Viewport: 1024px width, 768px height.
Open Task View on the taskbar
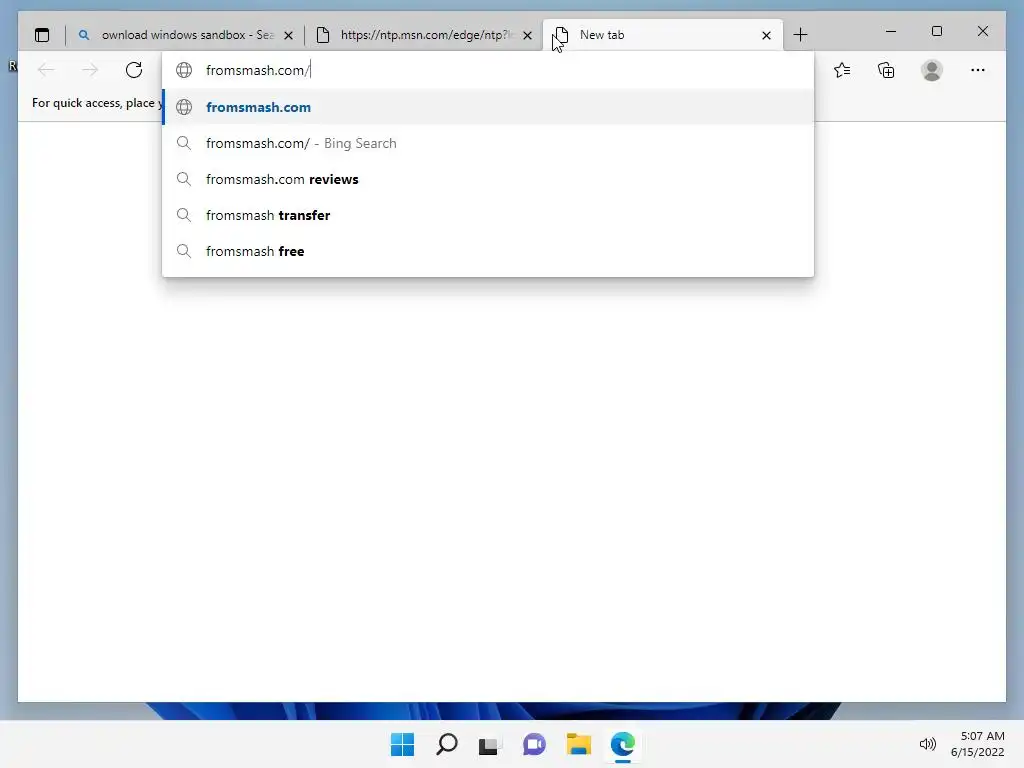click(x=488, y=745)
